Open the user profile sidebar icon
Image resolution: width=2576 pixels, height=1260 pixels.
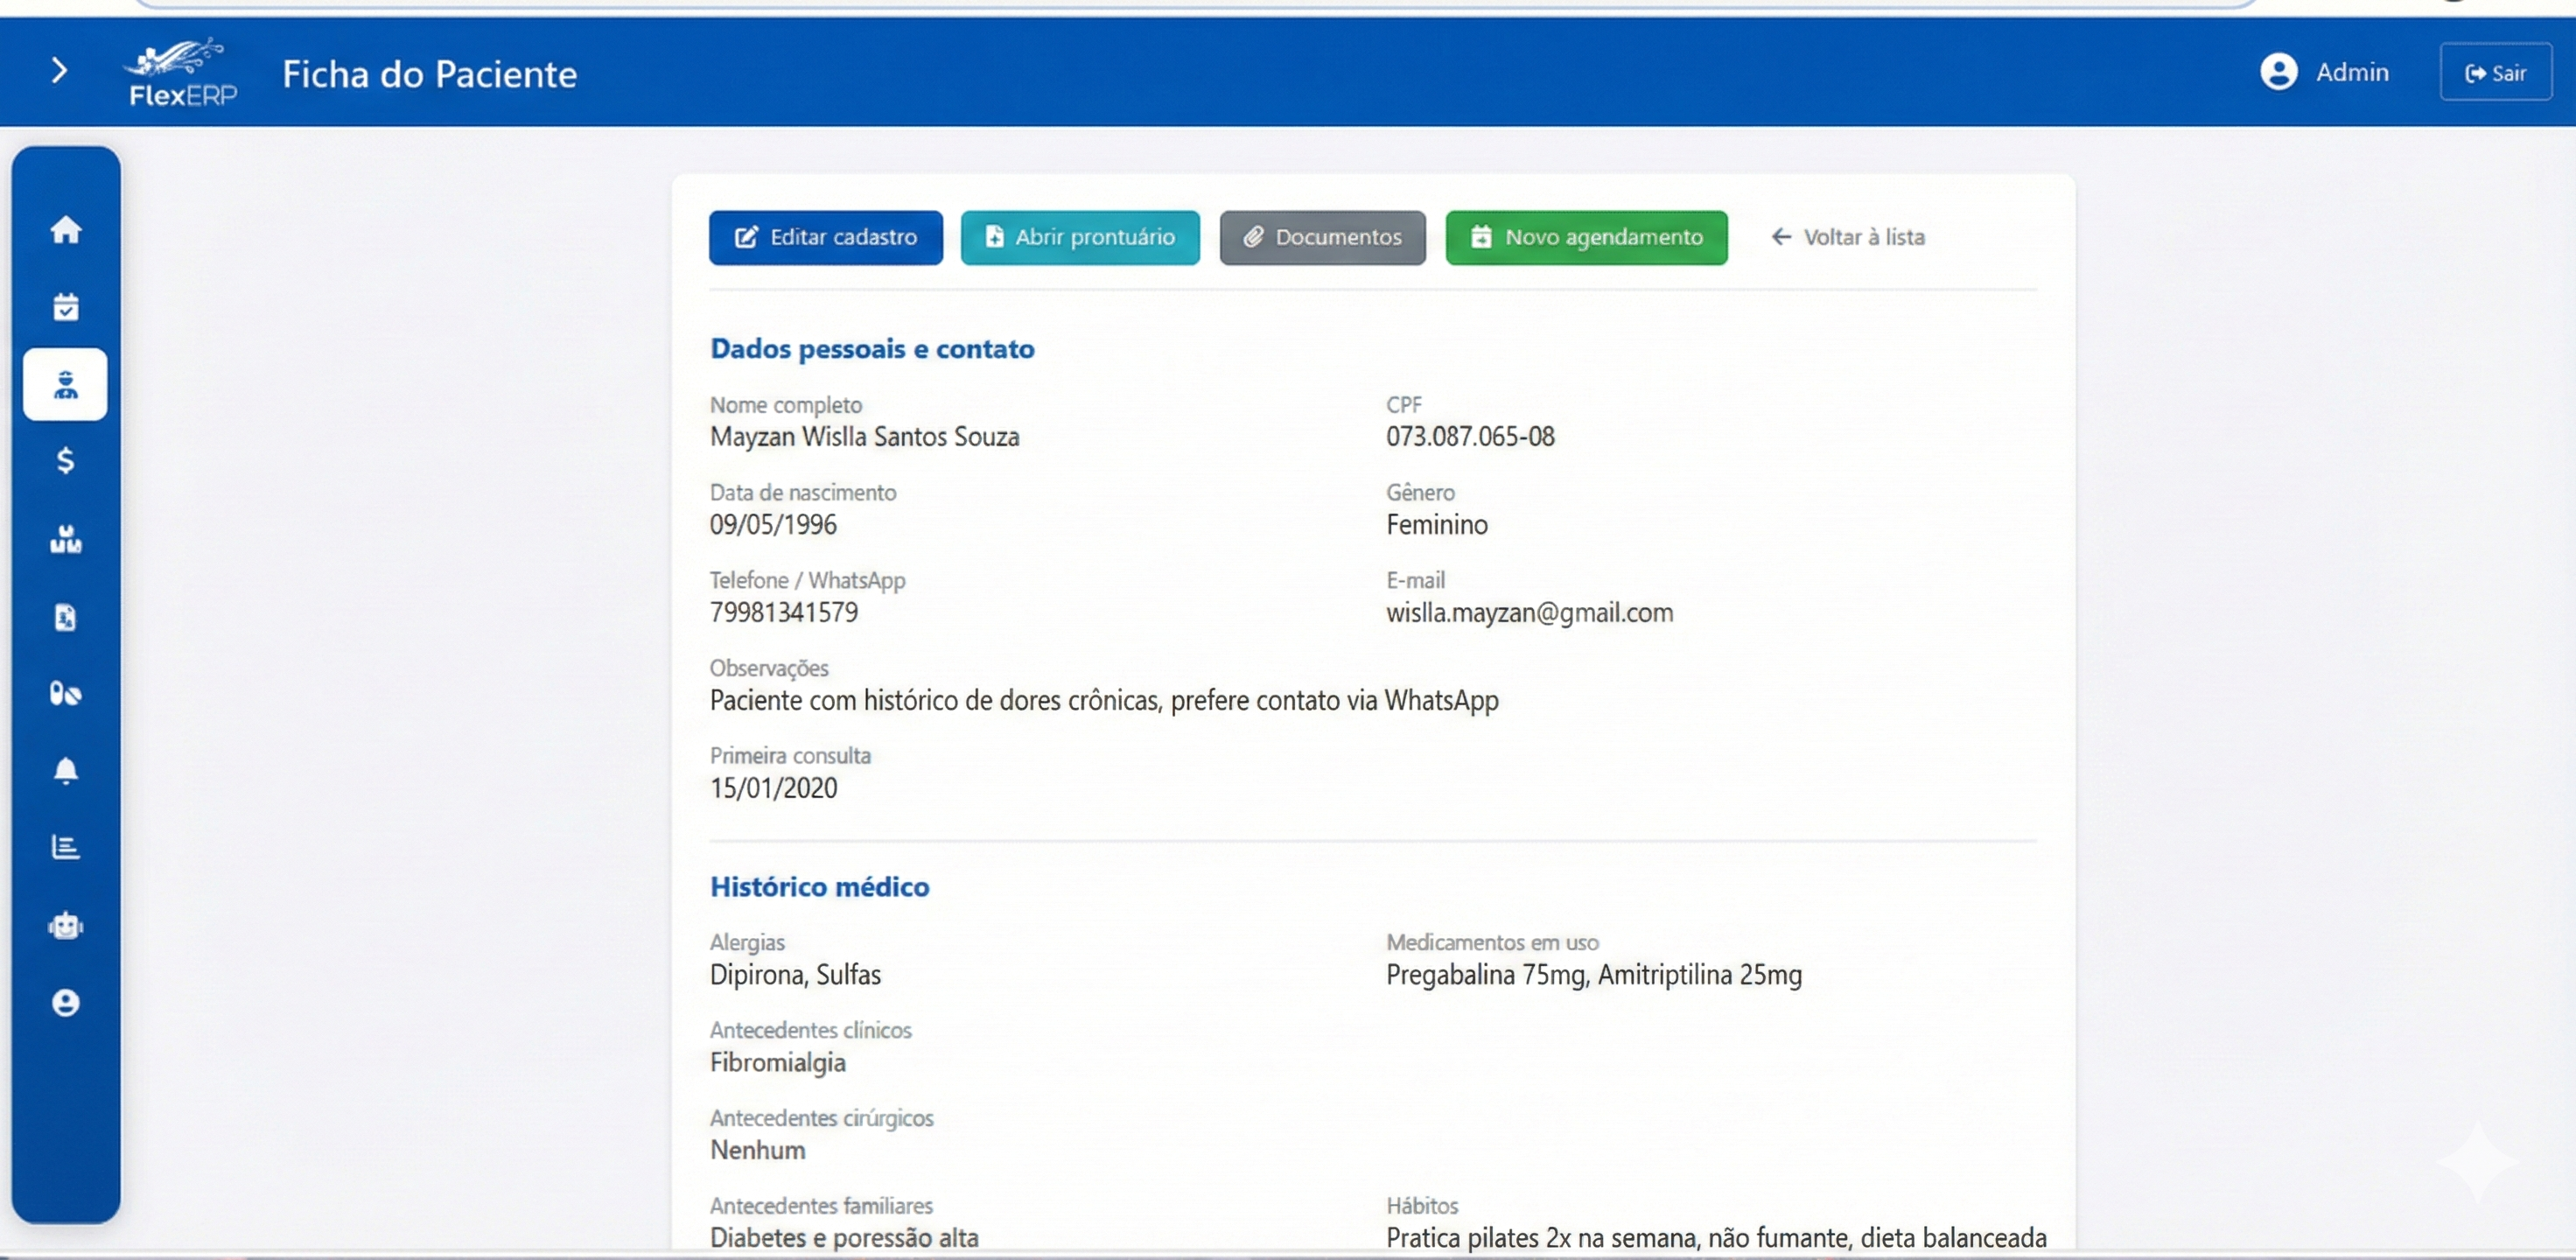[66, 1003]
